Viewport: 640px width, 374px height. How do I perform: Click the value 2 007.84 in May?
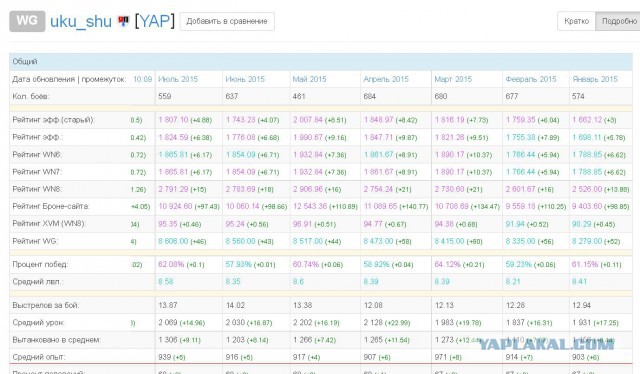(x=308, y=120)
